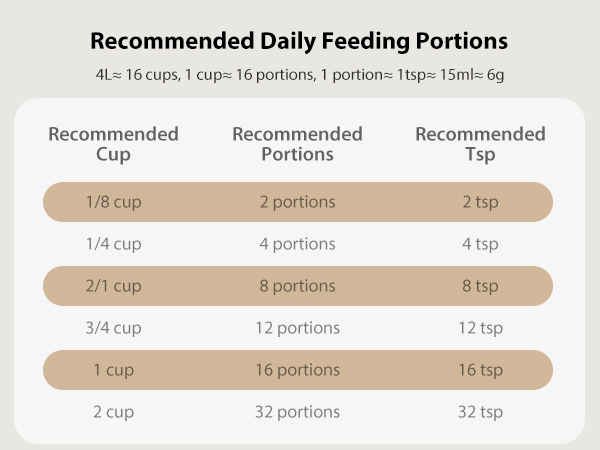Select the 1/4 cup cell
This screenshot has width=600, height=450.
tap(113, 244)
